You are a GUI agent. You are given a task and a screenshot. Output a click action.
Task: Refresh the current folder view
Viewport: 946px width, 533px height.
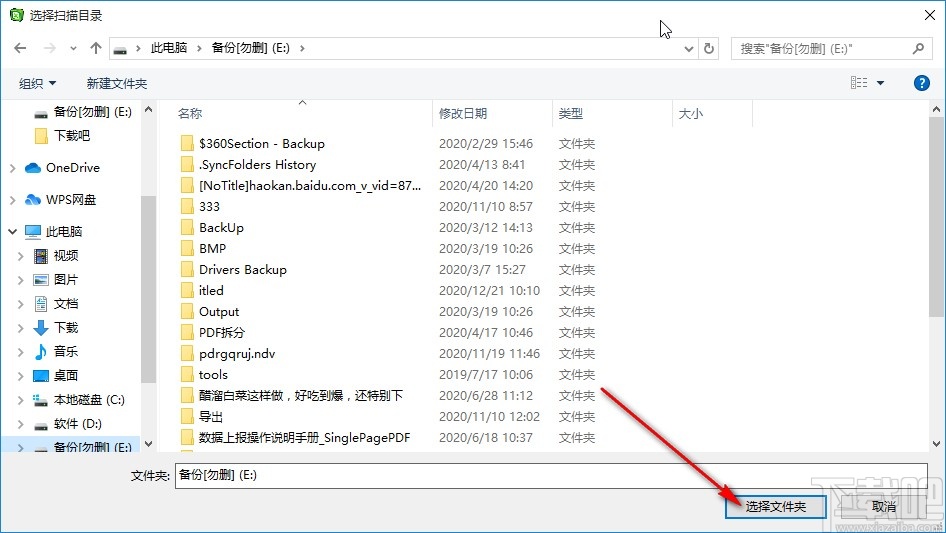pyautogui.click(x=709, y=48)
